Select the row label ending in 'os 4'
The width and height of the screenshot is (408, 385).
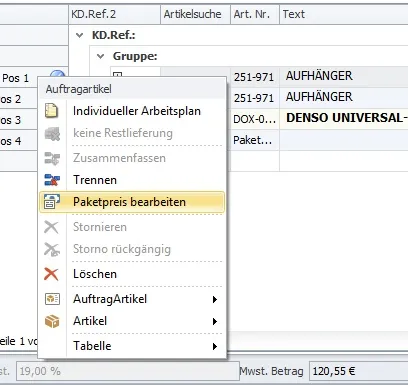11,141
